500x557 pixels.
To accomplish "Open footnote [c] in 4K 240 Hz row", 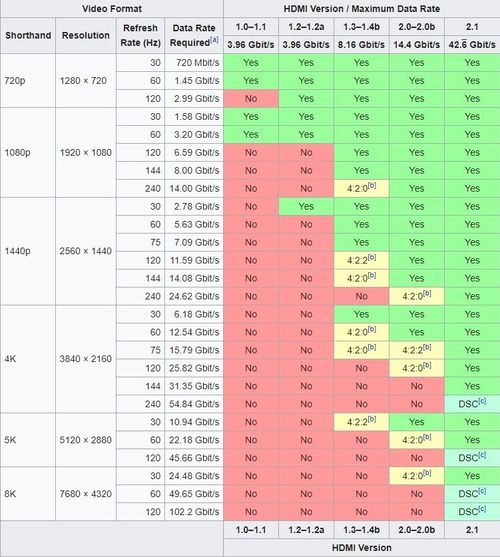I will coord(482,401).
